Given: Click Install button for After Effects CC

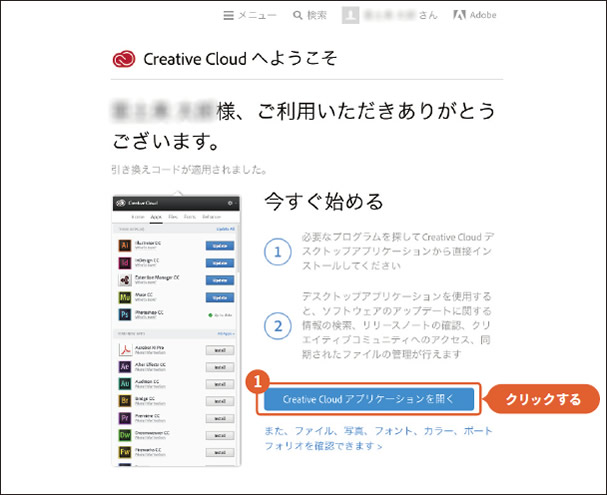Looking at the screenshot, I should (219, 367).
